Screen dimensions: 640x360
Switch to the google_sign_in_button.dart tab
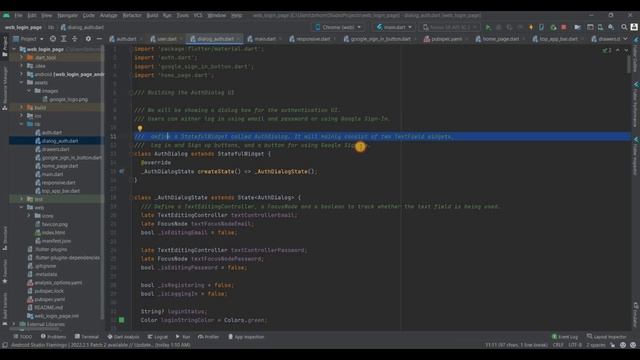[380, 39]
